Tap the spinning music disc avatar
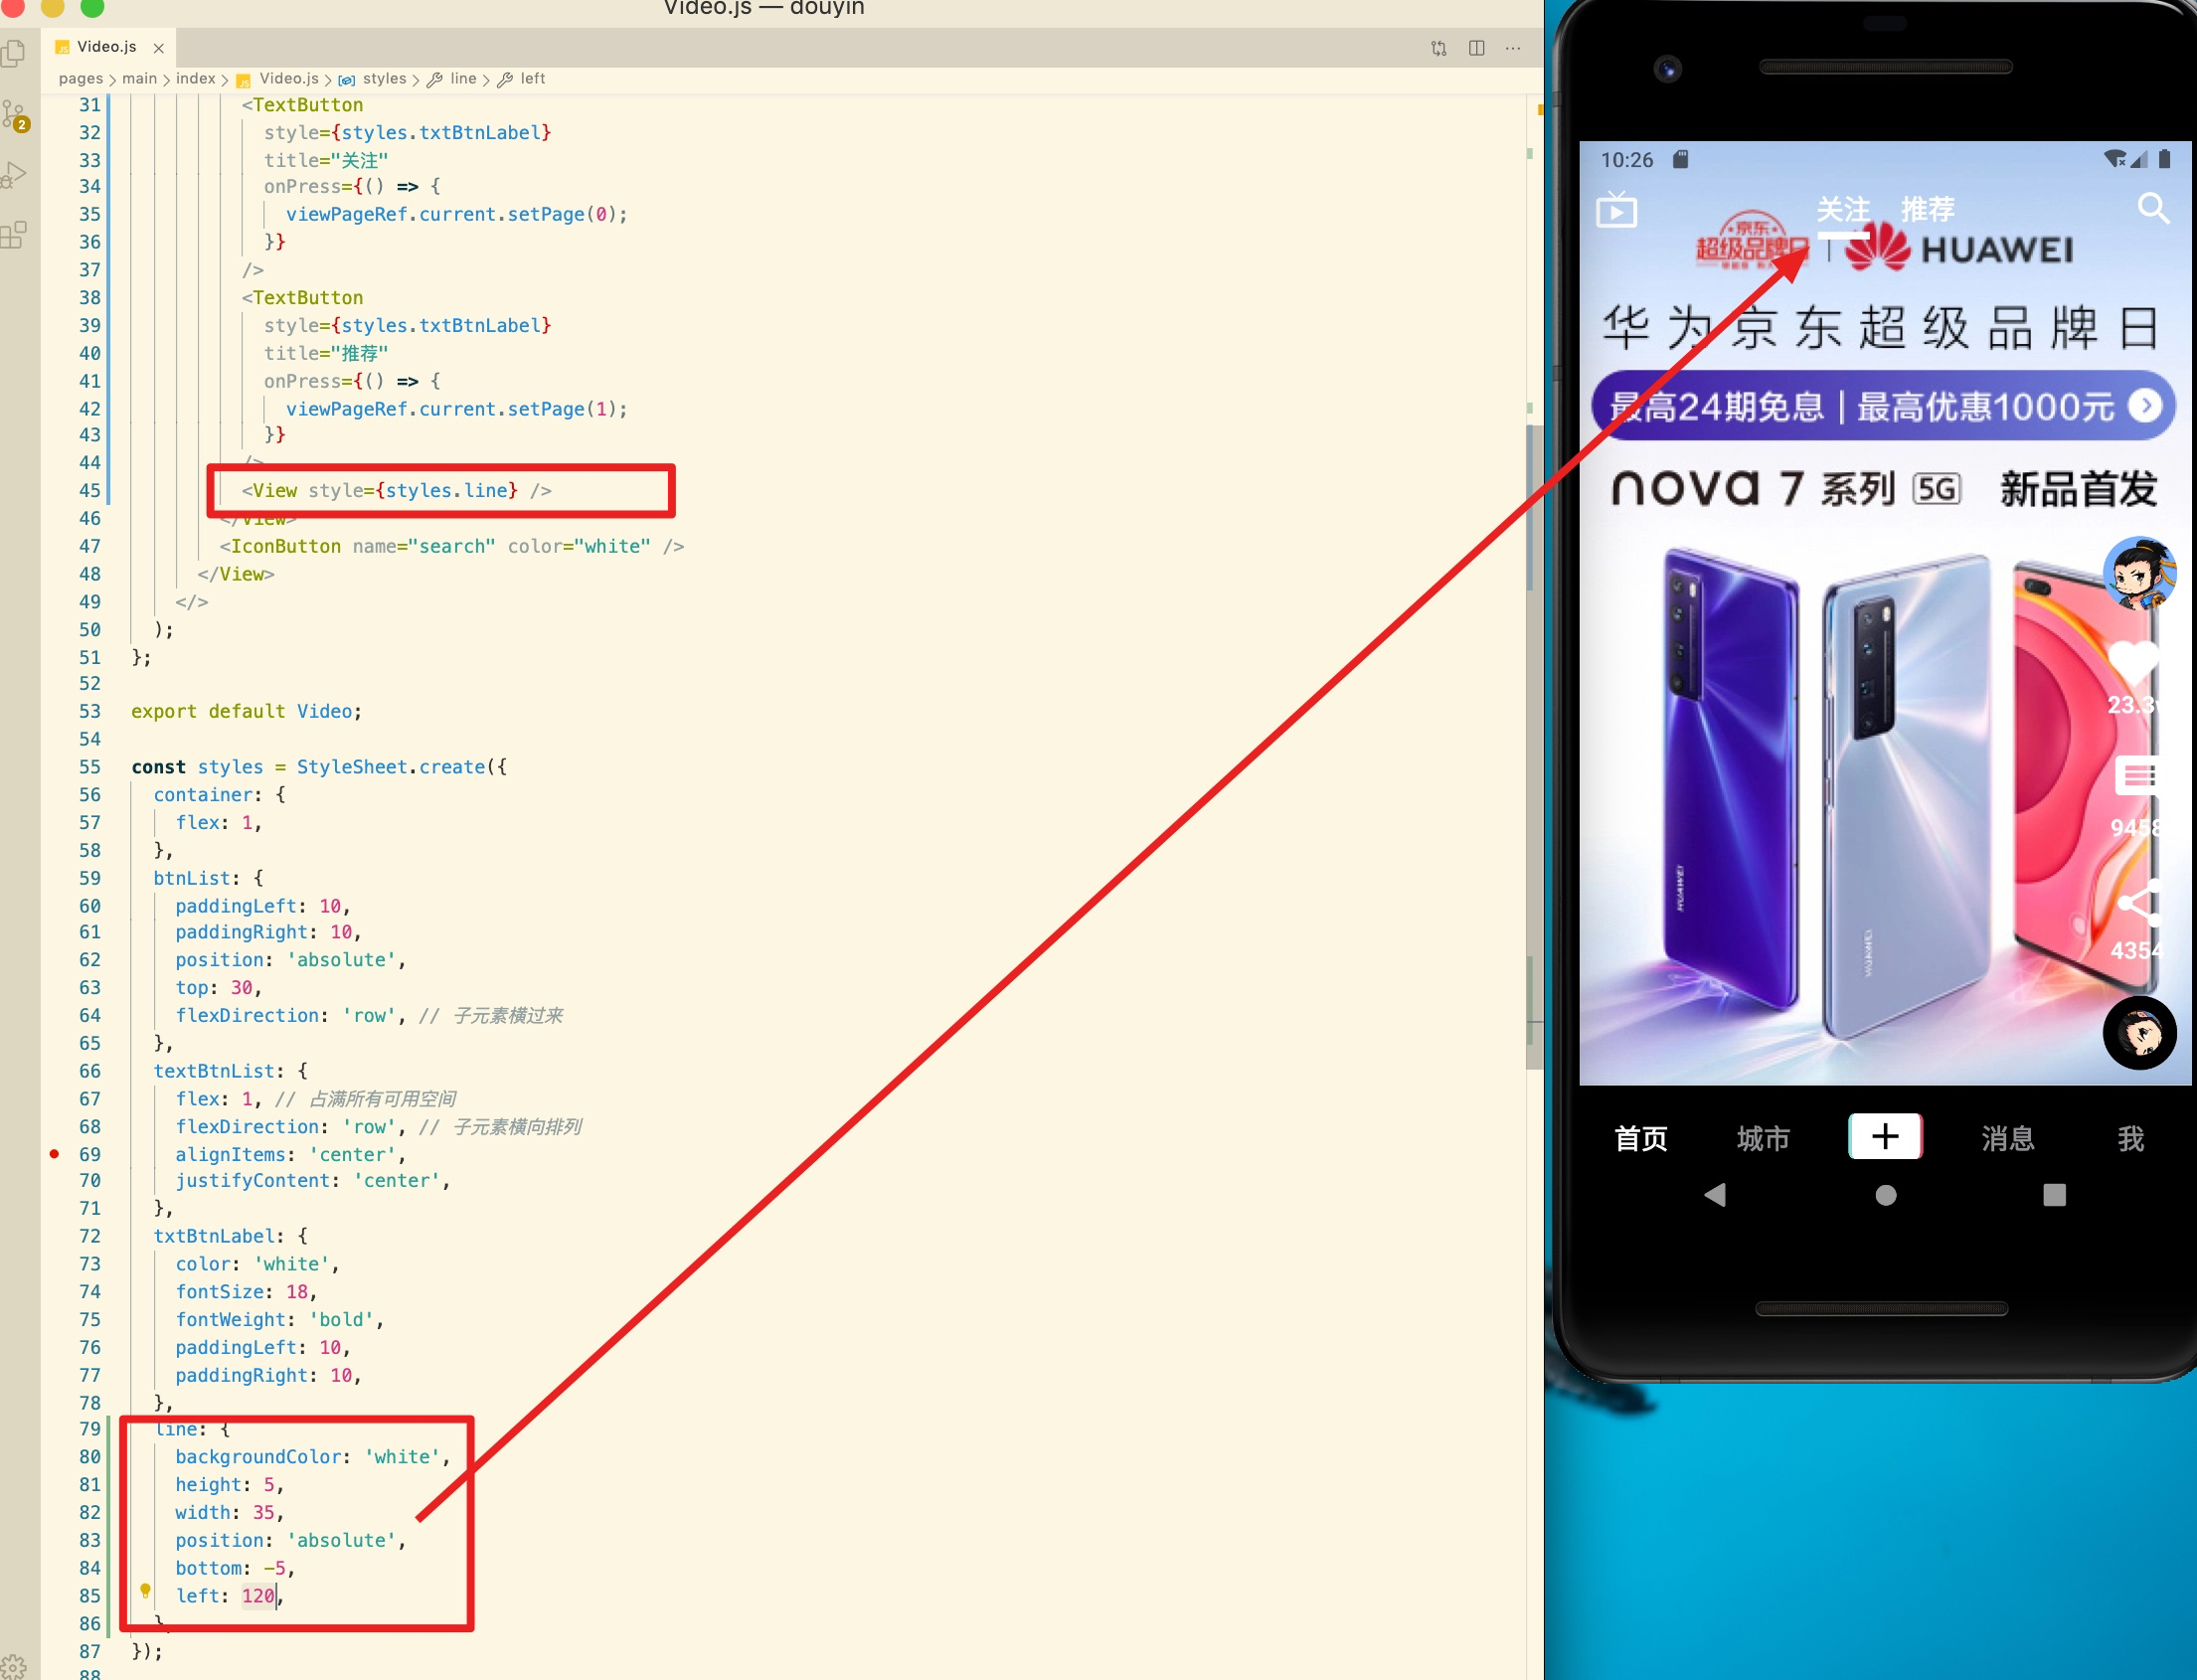This screenshot has height=1680, width=2197. pos(2139,1033)
